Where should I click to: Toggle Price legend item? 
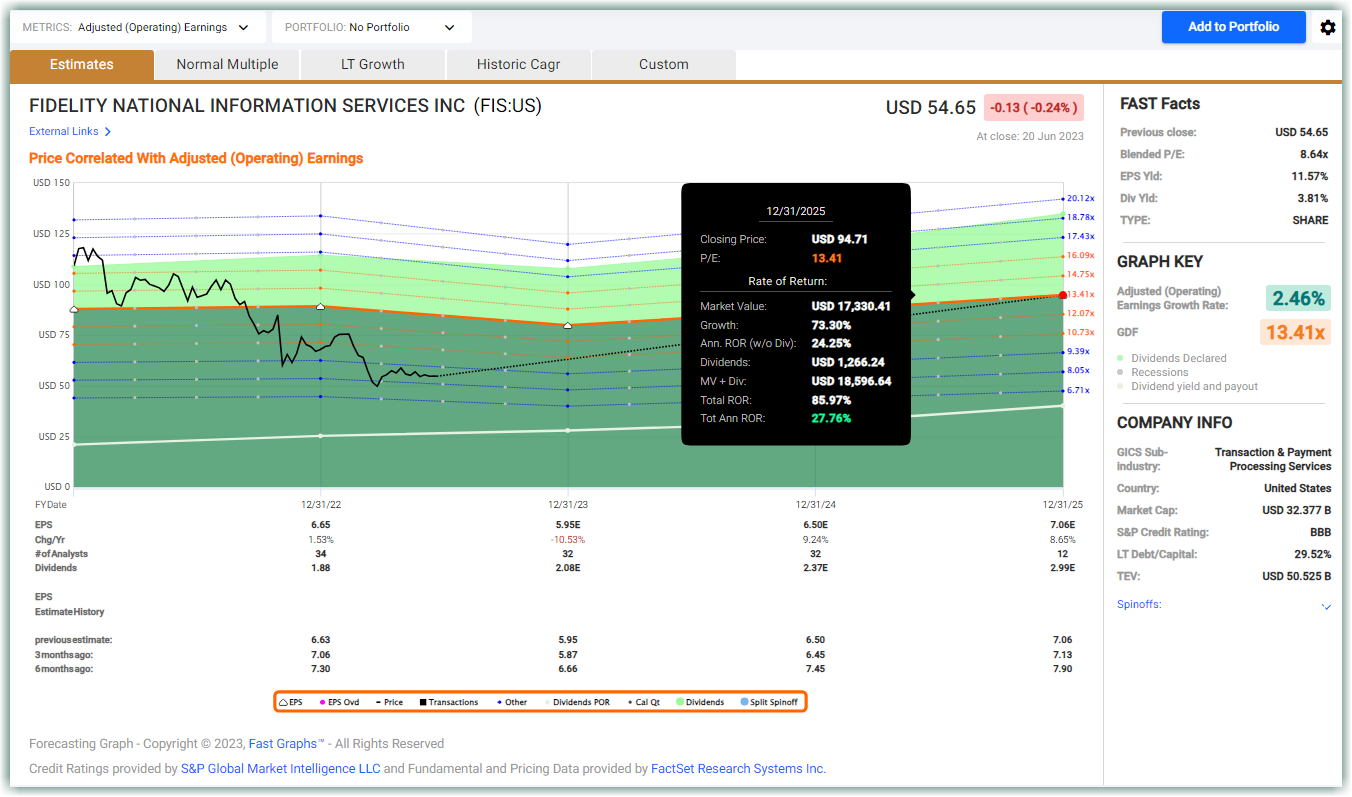coord(389,702)
